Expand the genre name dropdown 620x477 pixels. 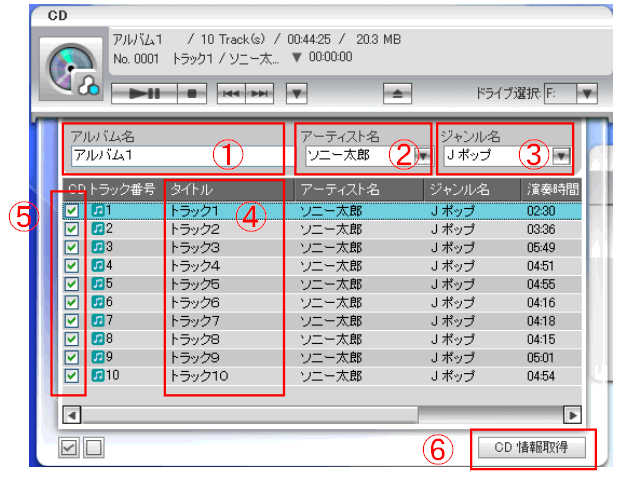(x=562, y=155)
